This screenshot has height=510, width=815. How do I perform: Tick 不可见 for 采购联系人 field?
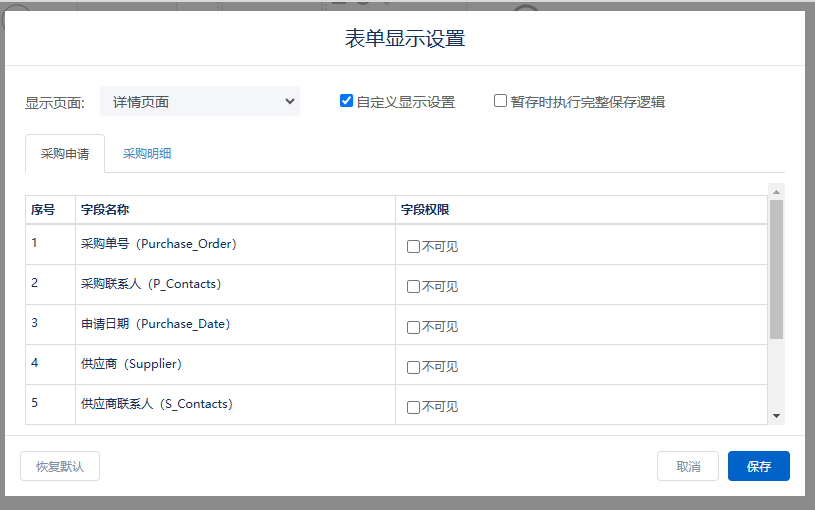point(413,287)
